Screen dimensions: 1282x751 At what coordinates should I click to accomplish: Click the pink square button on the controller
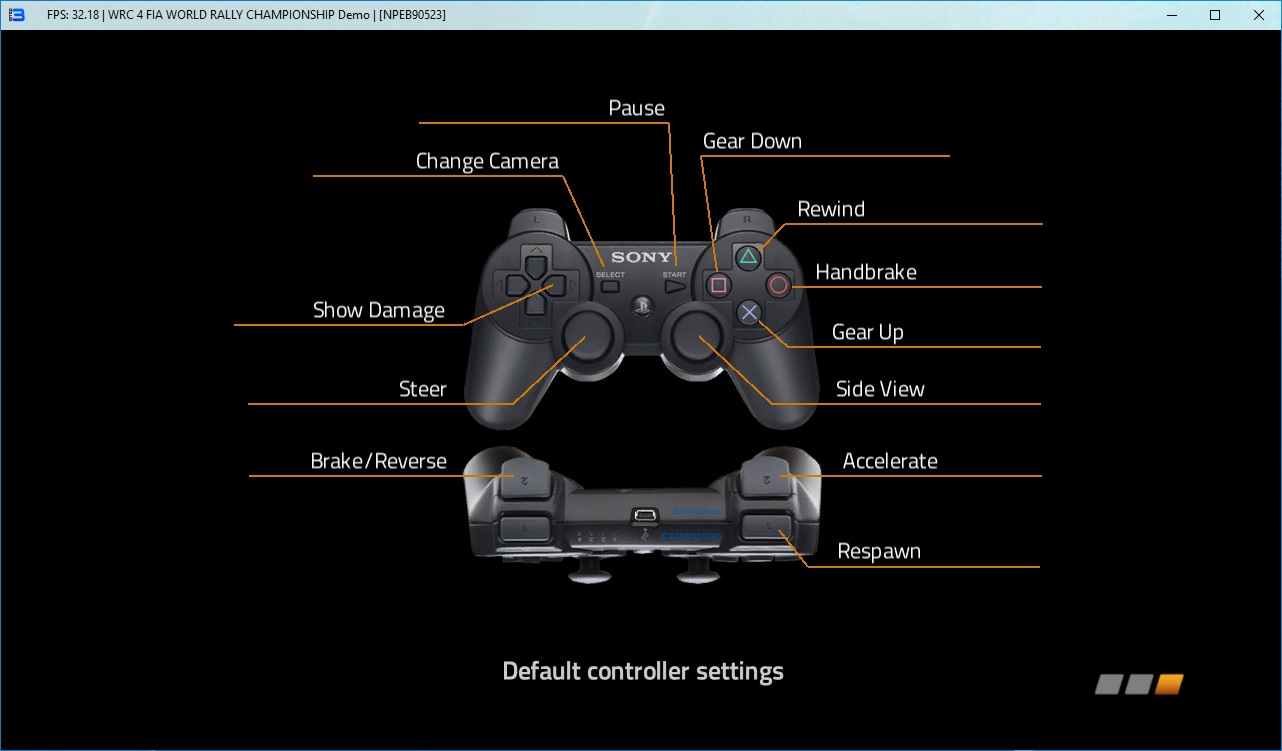tap(718, 285)
